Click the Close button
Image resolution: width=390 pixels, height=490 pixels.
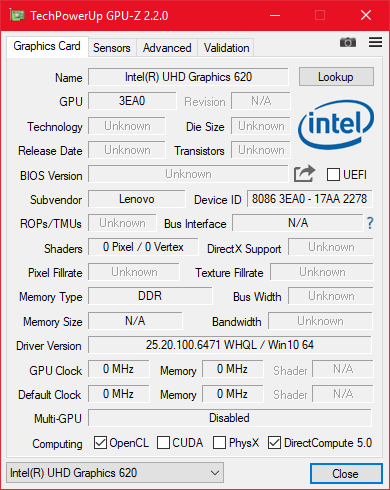click(x=346, y=473)
